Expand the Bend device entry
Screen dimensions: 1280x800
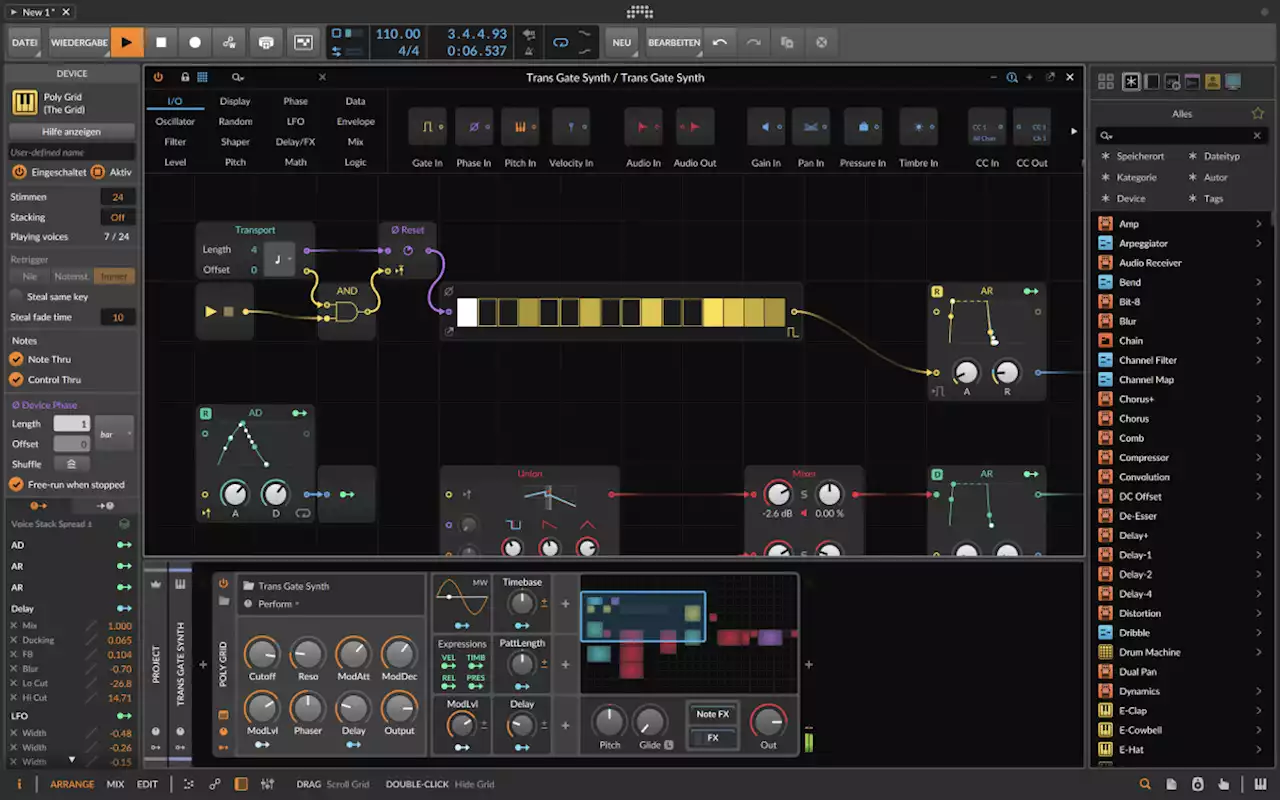[x=1259, y=282]
